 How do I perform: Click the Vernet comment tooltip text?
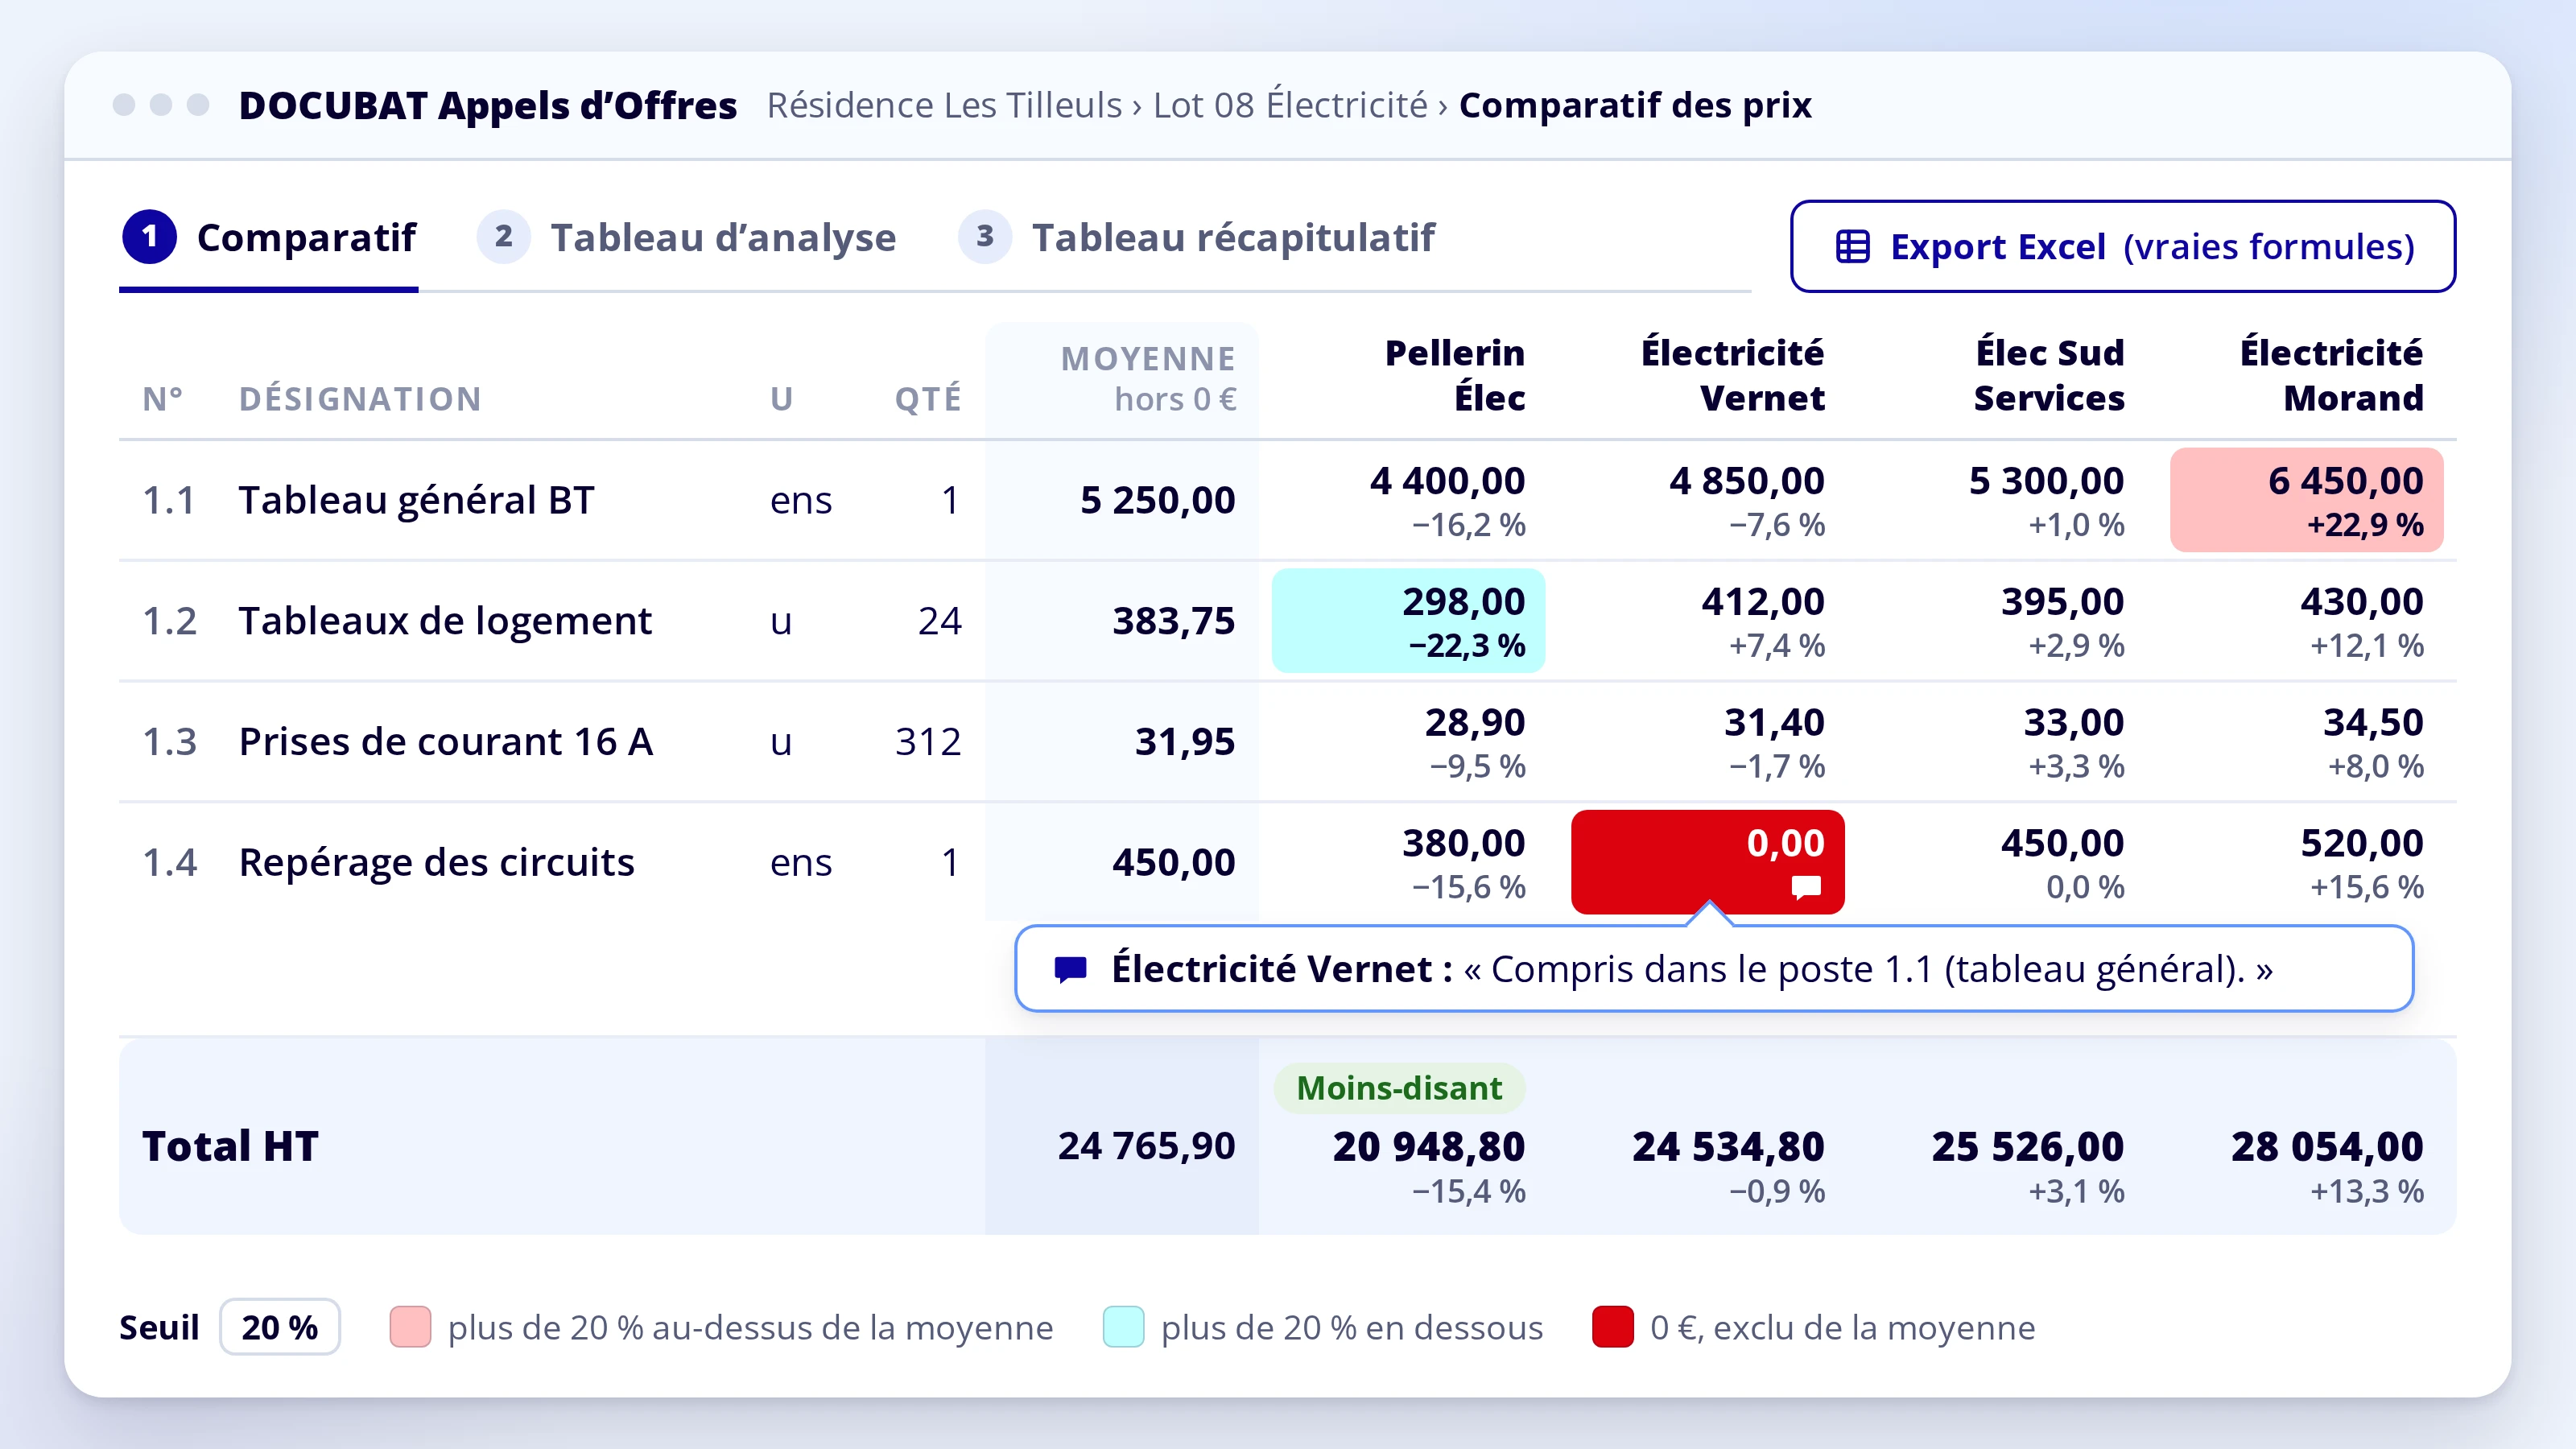pyautogui.click(x=1692, y=969)
